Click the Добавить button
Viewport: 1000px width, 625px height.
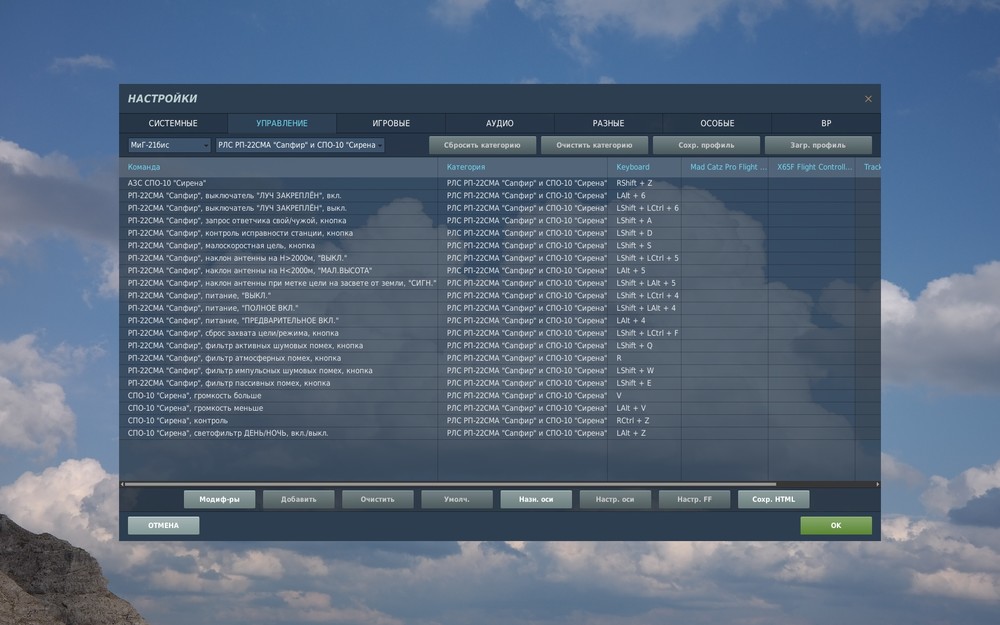(298, 499)
